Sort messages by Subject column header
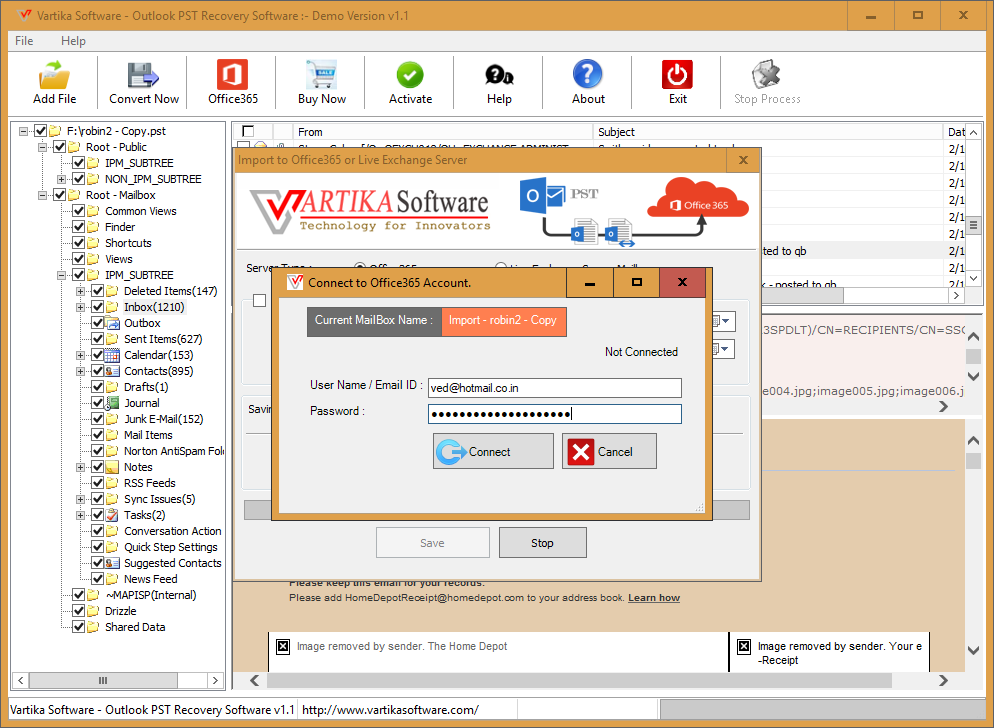994x728 pixels. click(x=768, y=132)
